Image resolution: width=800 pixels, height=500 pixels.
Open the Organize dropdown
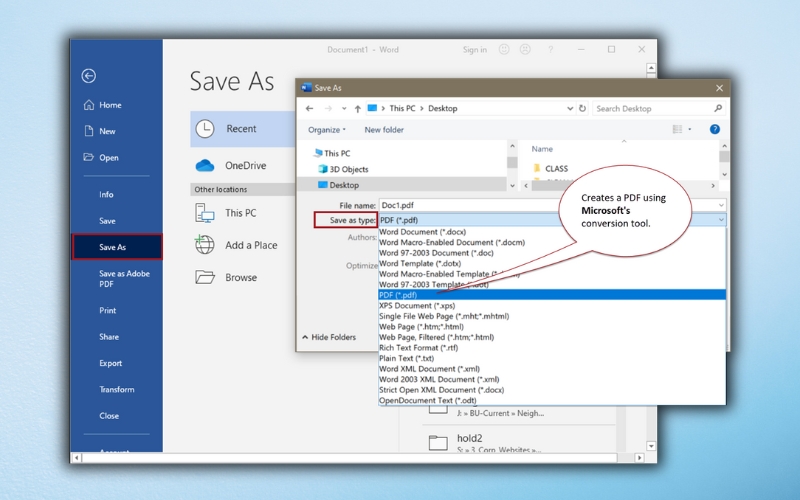tap(327, 130)
